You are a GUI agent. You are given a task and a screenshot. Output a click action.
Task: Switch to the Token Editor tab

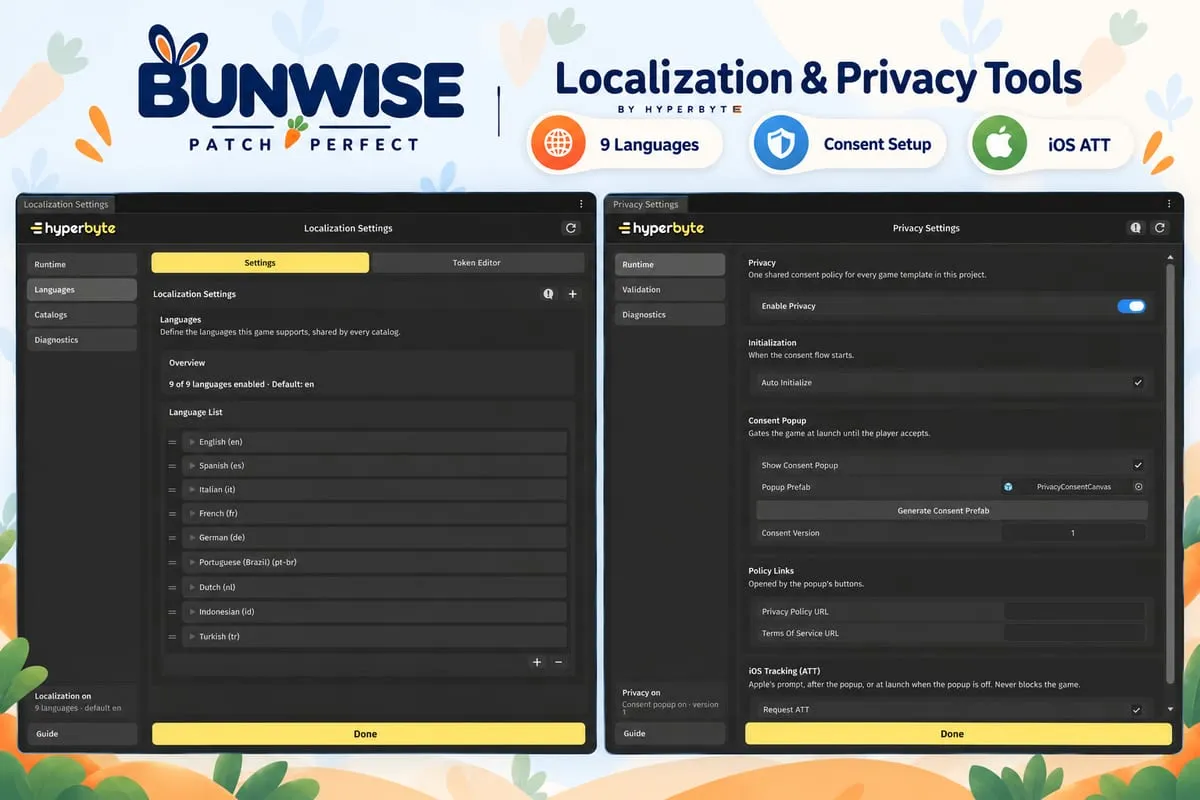[477, 263]
